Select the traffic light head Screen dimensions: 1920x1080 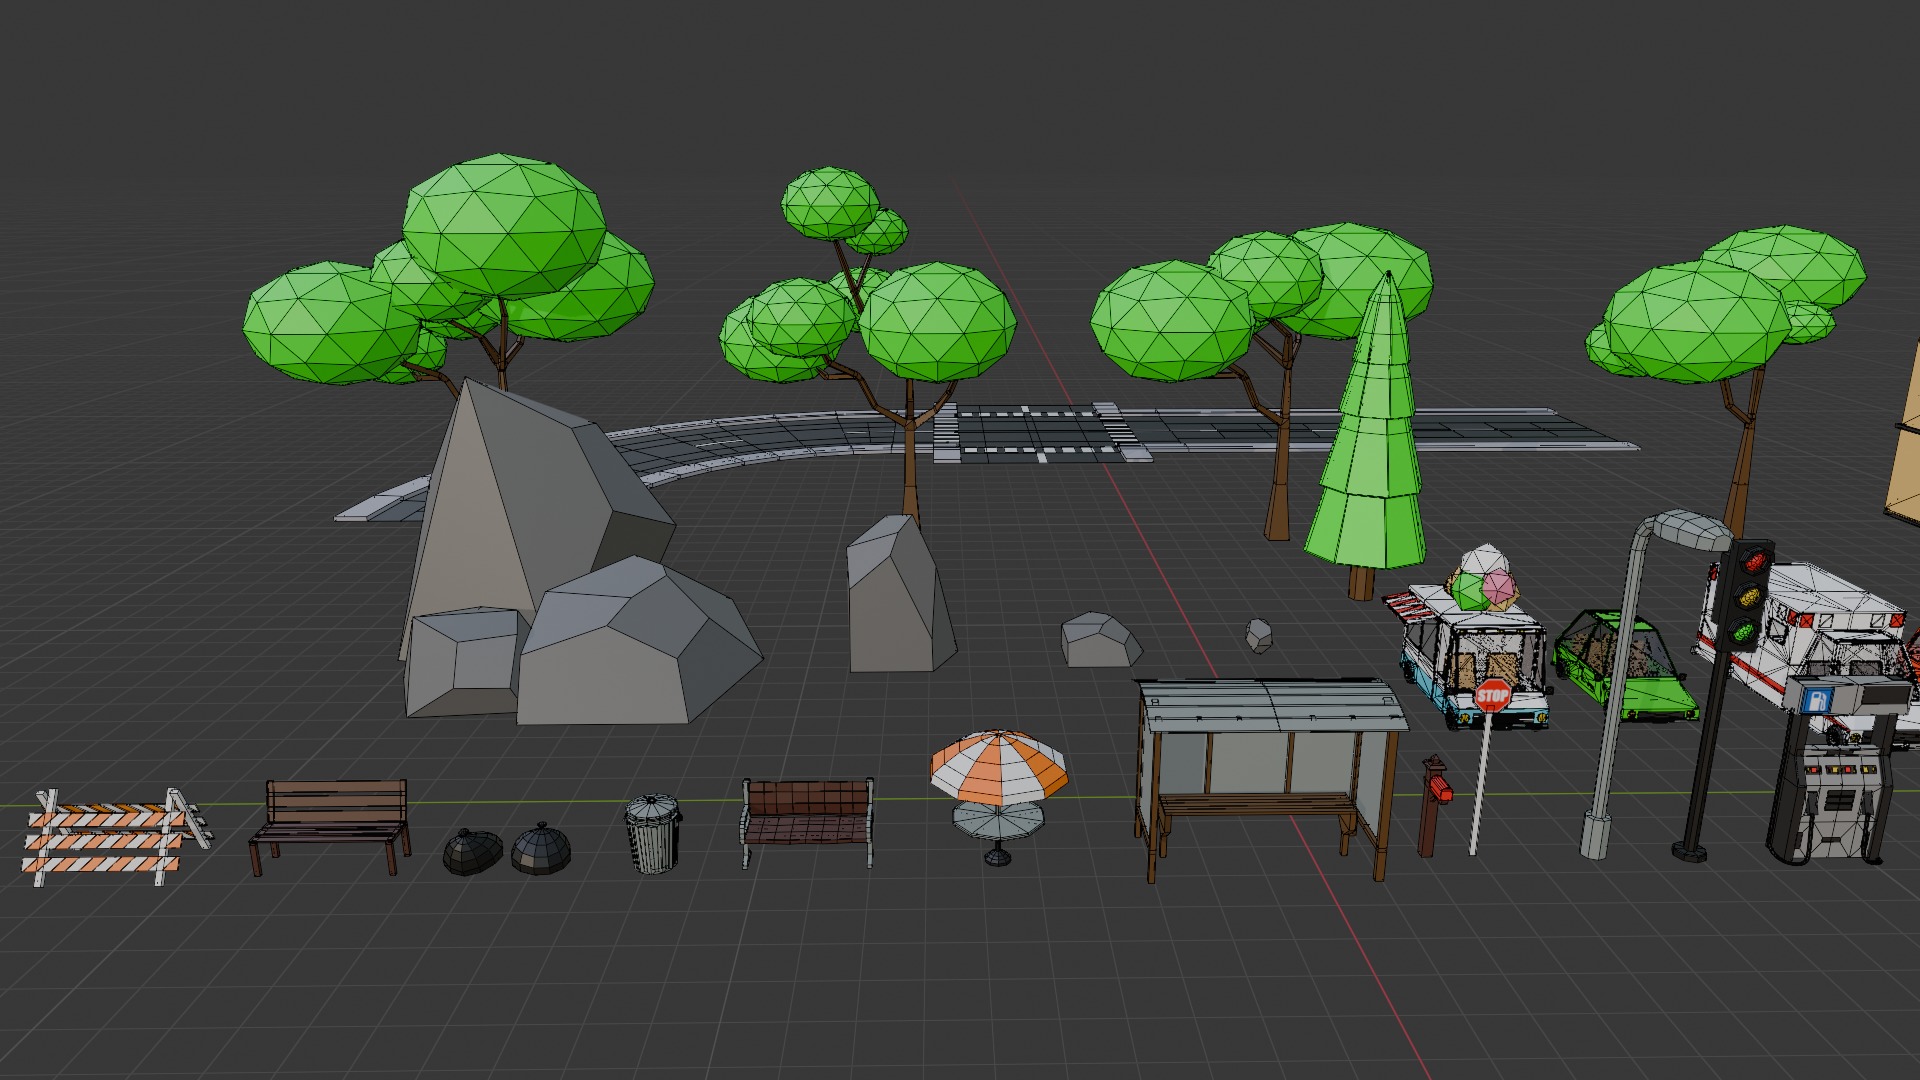point(1747,597)
